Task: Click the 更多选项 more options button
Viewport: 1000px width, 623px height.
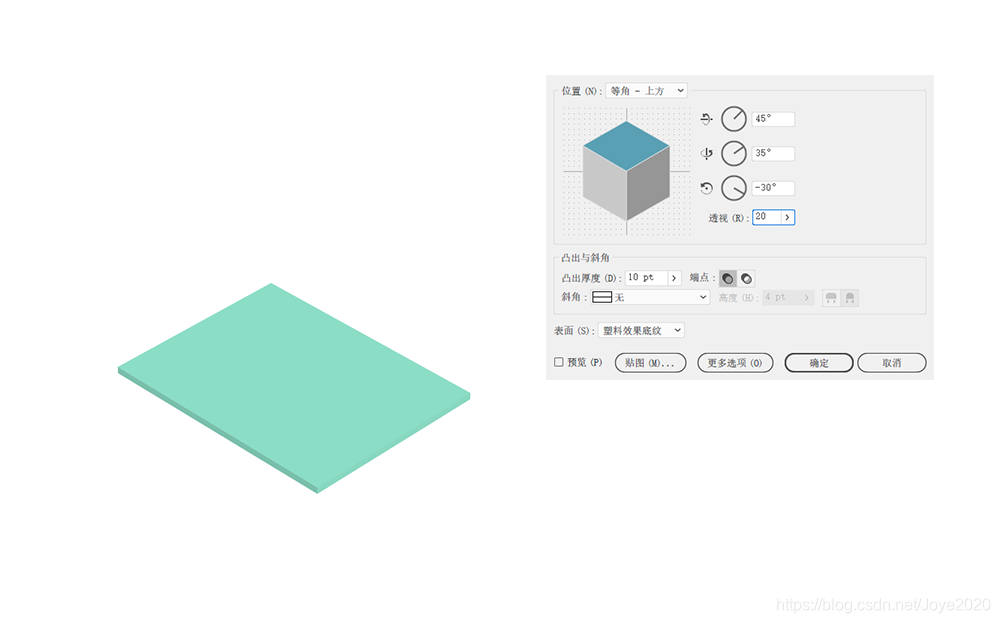Action: (734, 362)
